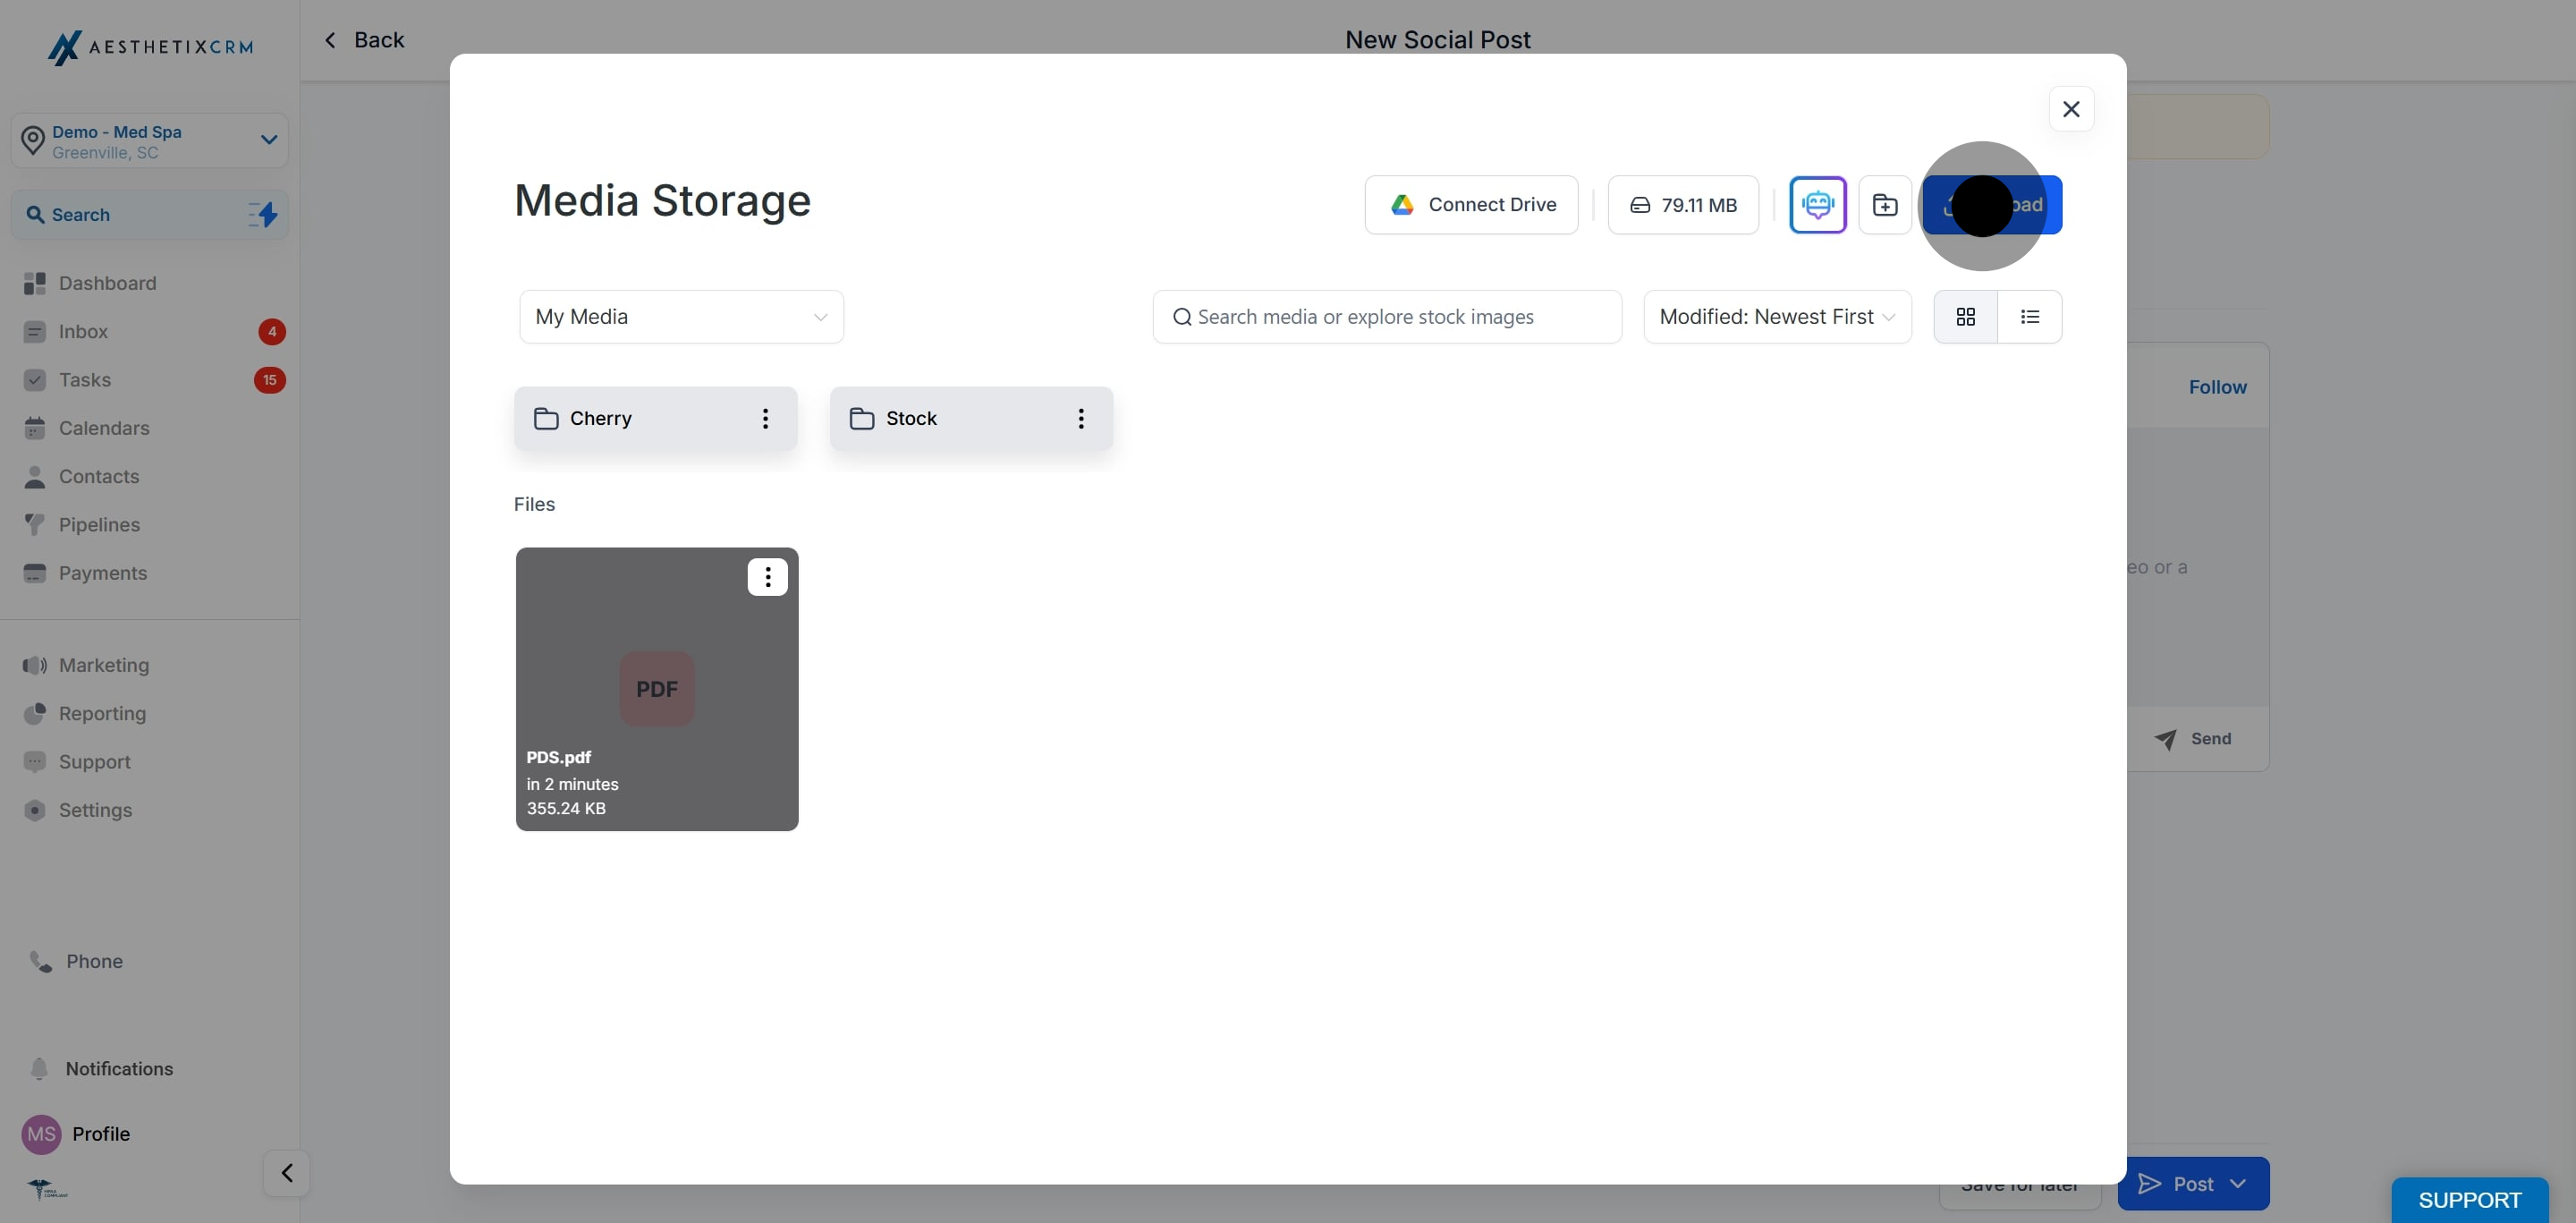Click the quick actions lightning icon
The image size is (2576, 1223).
point(263,214)
